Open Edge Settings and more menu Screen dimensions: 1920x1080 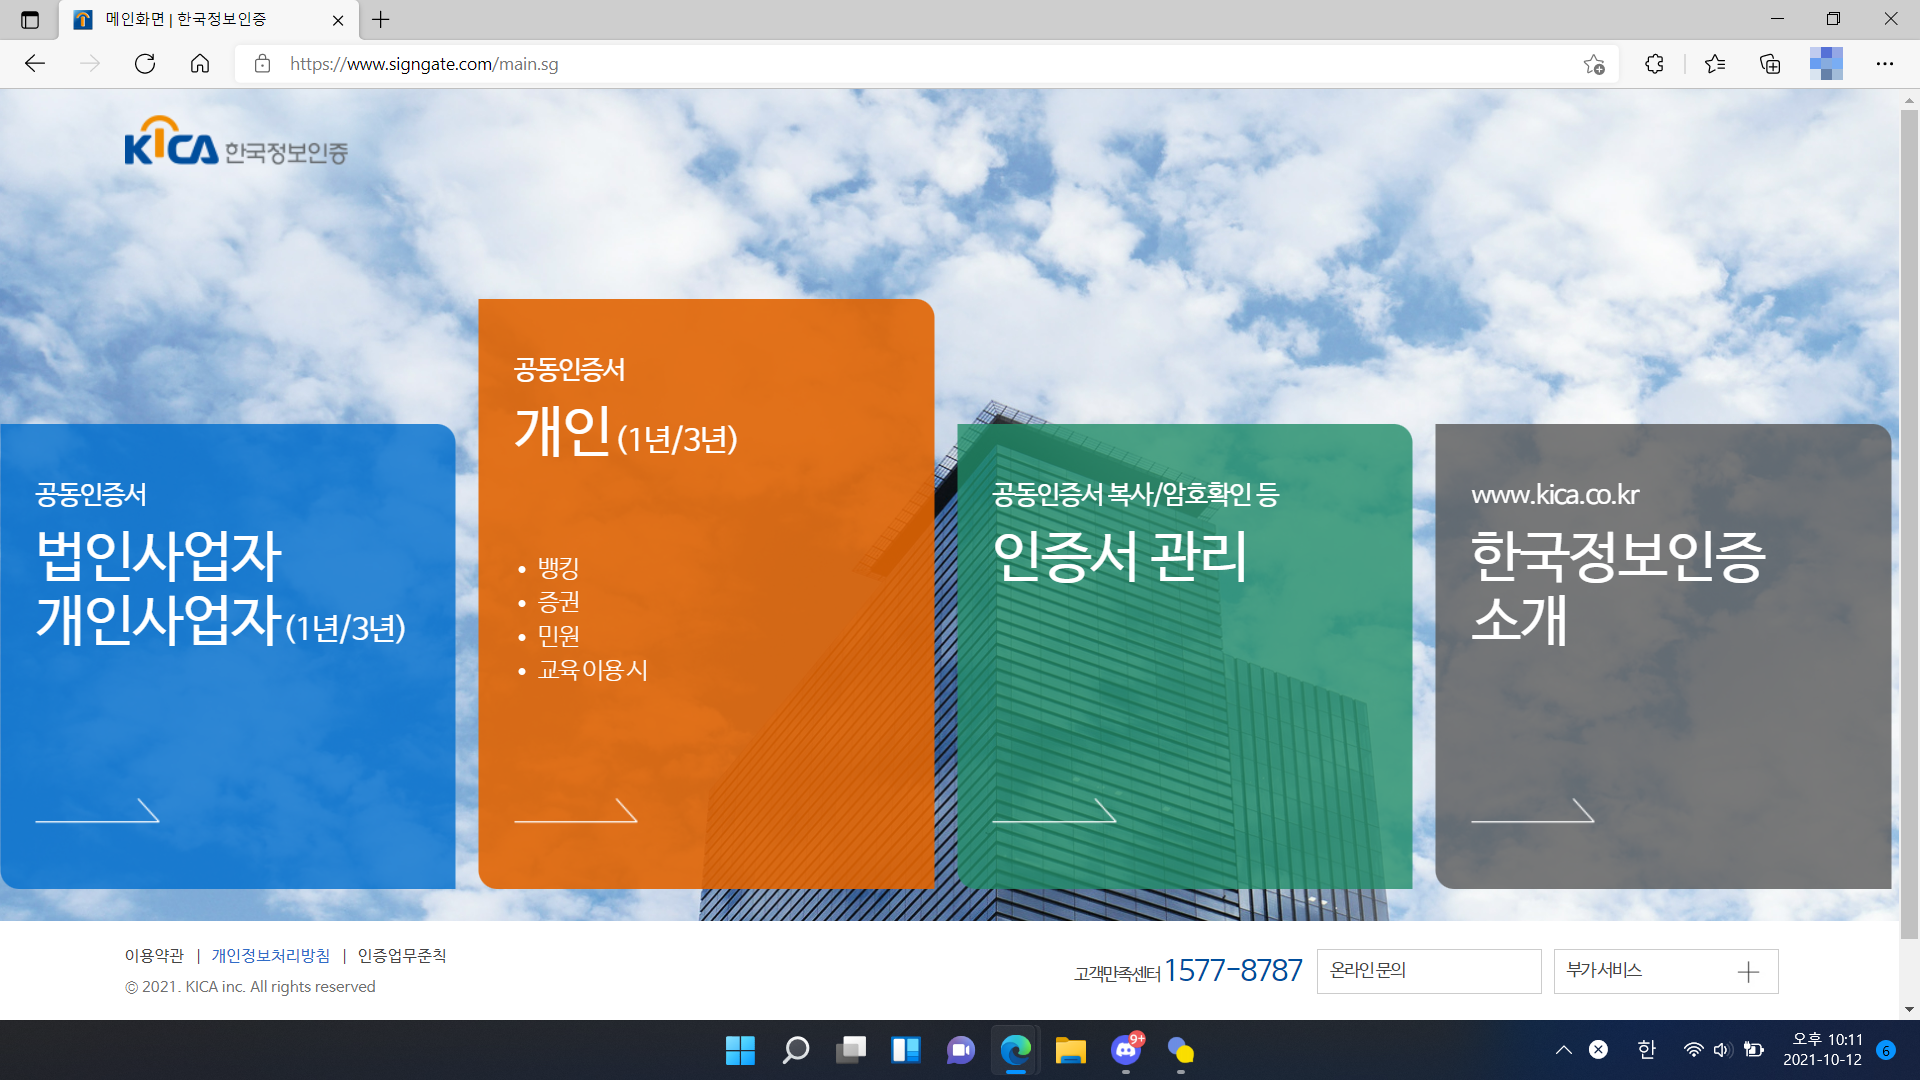point(1884,64)
